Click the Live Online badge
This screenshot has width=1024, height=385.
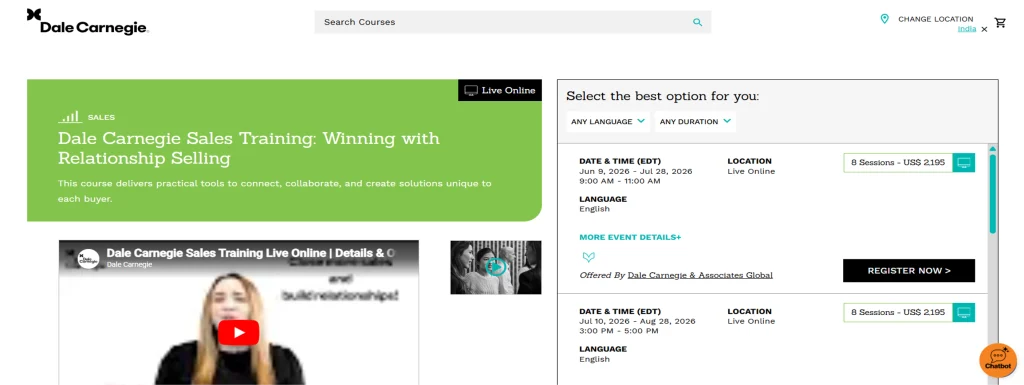point(500,90)
